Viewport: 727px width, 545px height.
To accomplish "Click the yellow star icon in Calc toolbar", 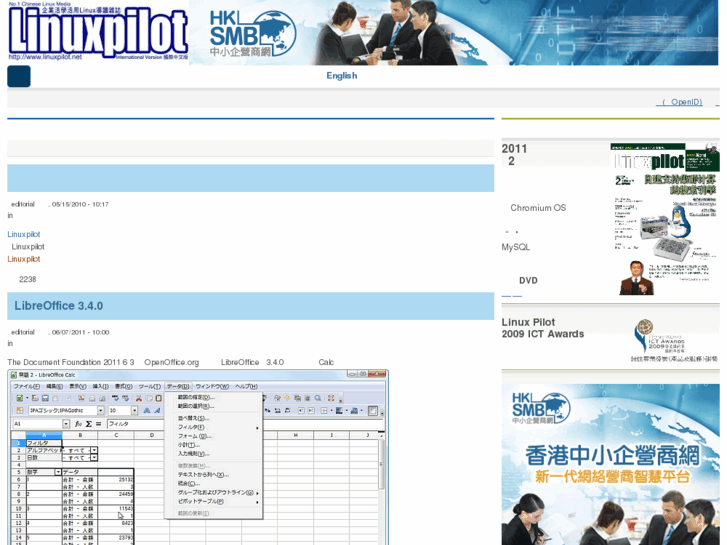I will point(287,398).
